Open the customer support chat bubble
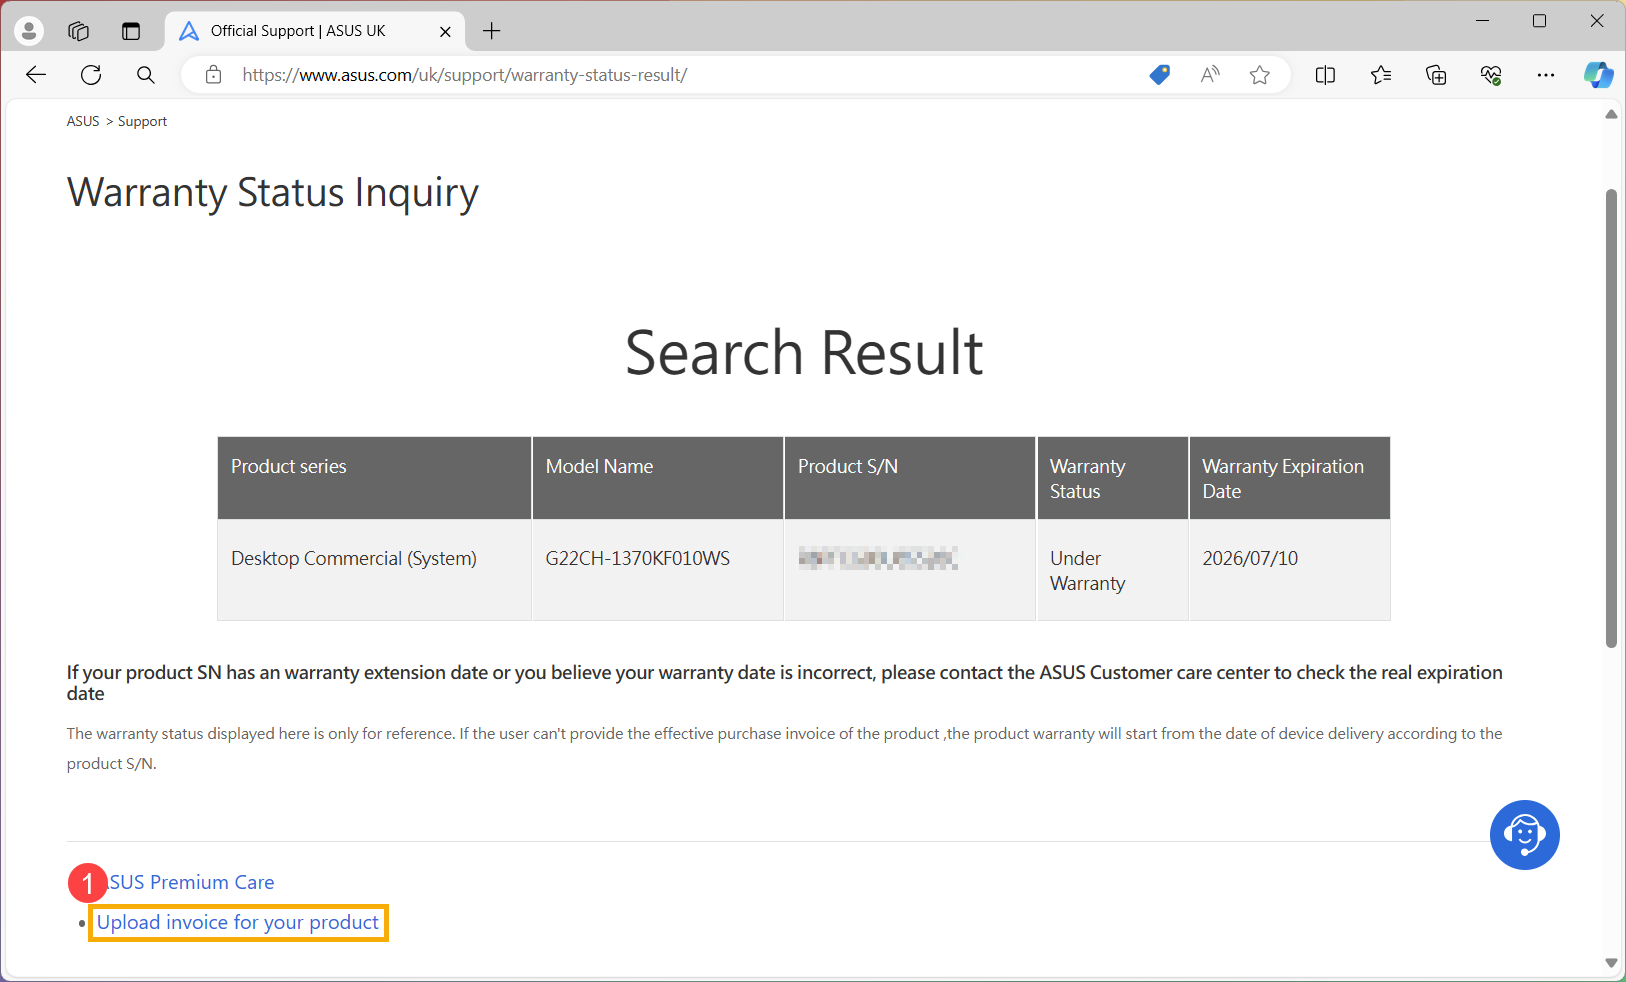Image resolution: width=1626 pixels, height=982 pixels. tap(1524, 835)
